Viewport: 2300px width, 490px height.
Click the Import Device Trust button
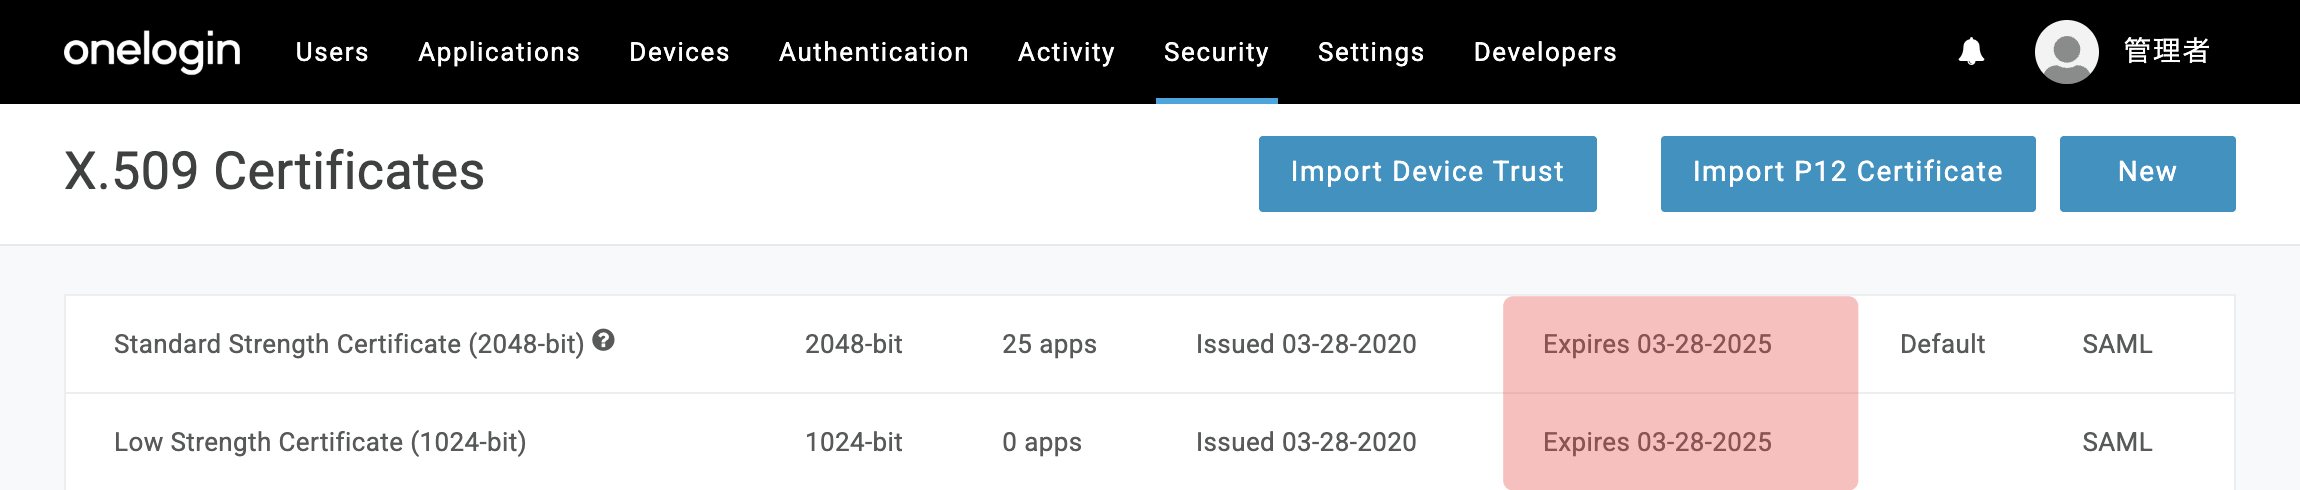tap(1427, 173)
